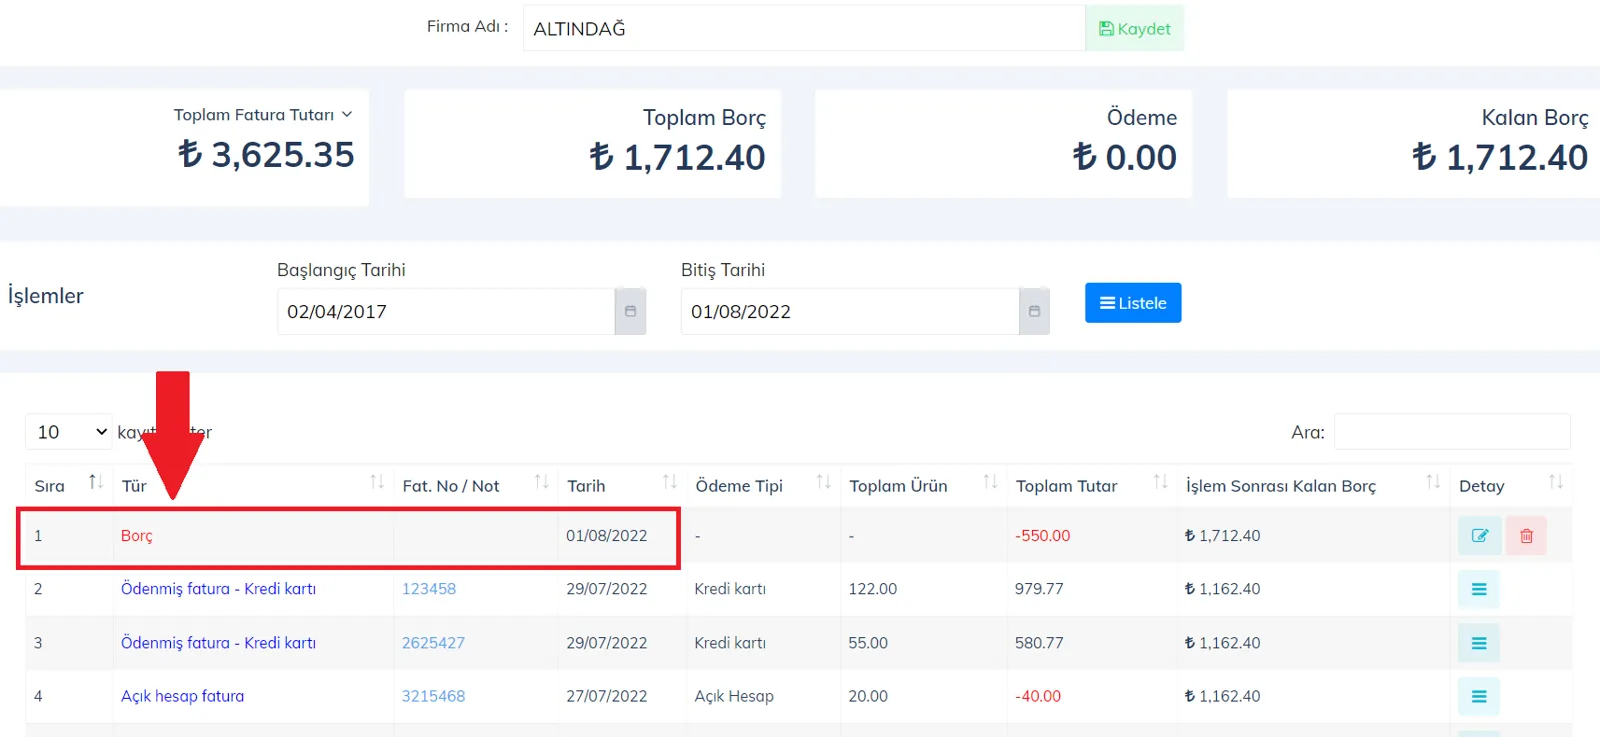1600x737 pixels.
Task: Sort by the Fat. No / Not column arrows
Action: tap(541, 482)
